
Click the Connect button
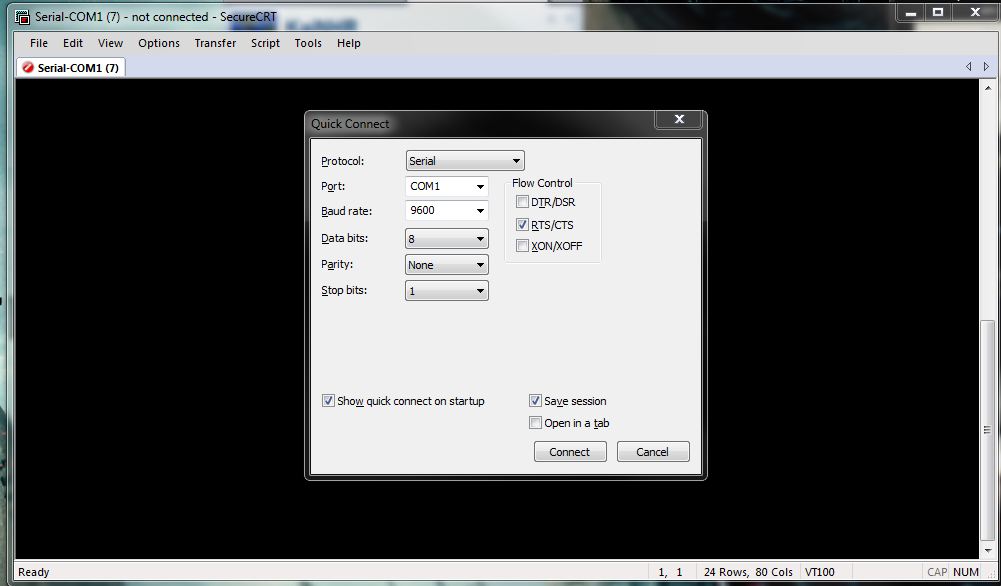570,451
